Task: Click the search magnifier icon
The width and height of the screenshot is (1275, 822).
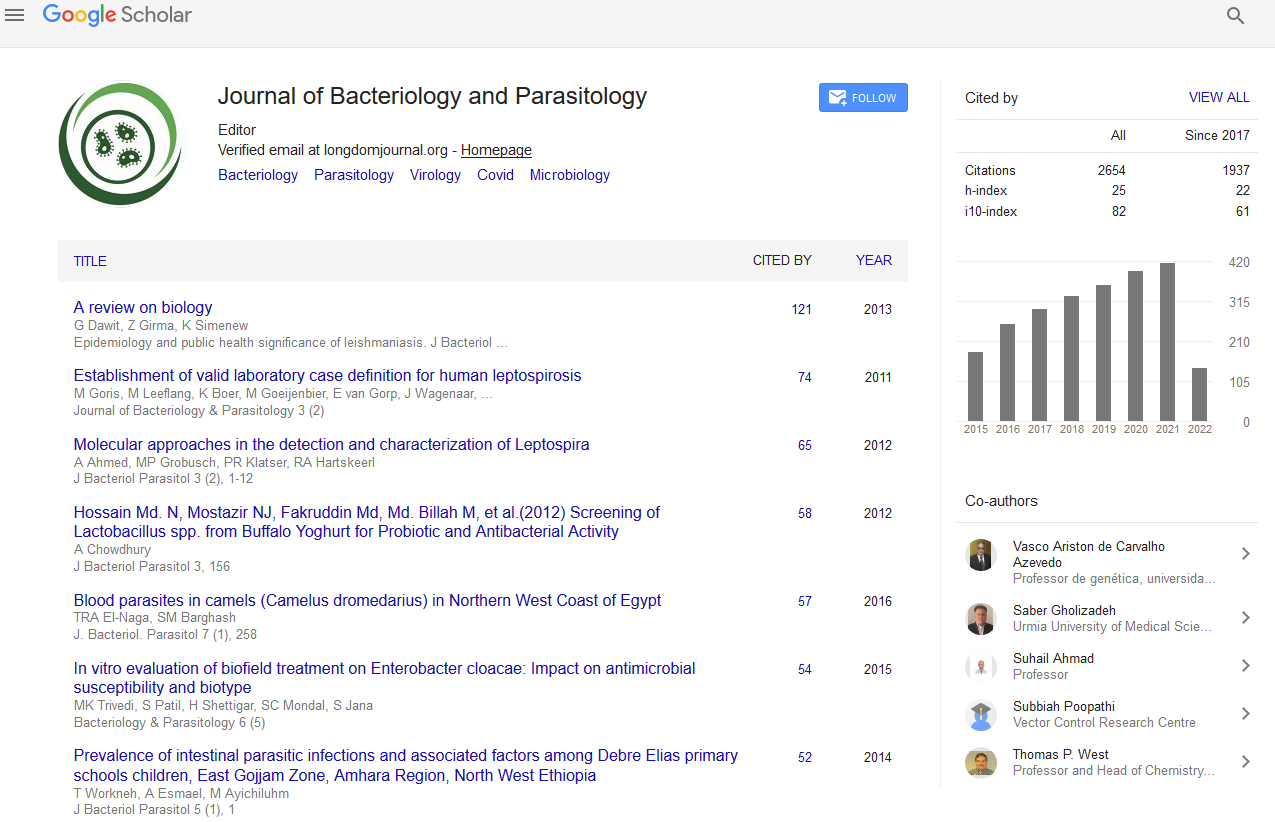Action: (1236, 16)
